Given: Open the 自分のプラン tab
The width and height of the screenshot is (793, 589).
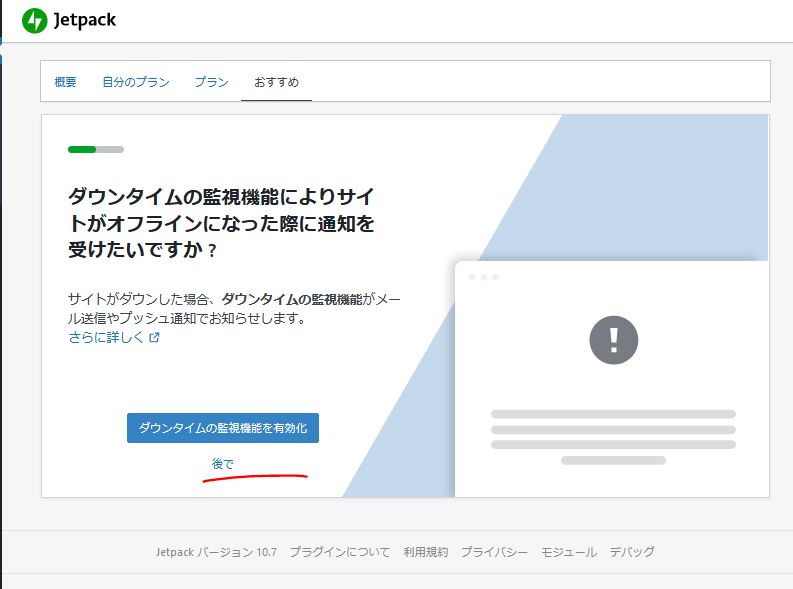Looking at the screenshot, I should pos(135,82).
